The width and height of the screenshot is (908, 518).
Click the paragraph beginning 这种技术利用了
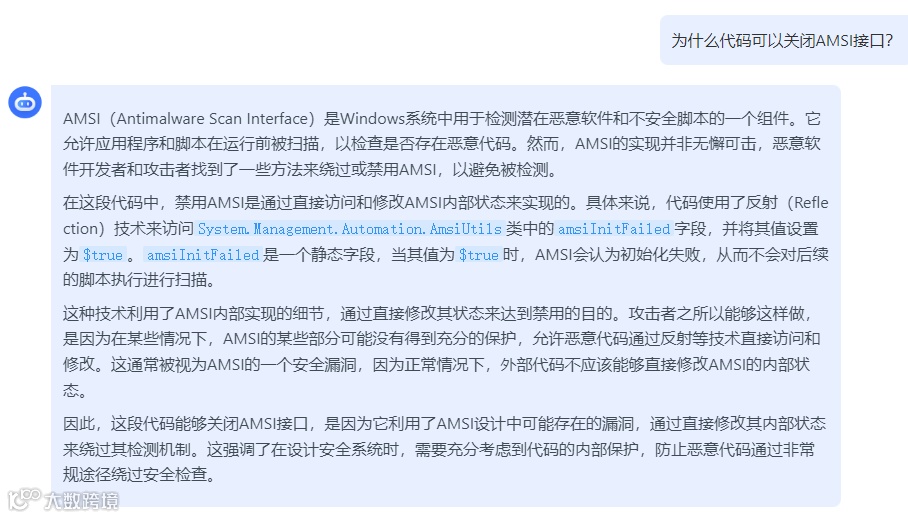click(x=441, y=352)
